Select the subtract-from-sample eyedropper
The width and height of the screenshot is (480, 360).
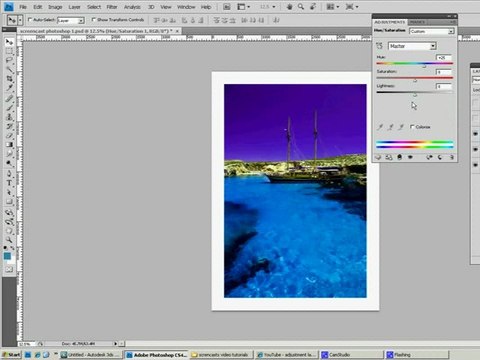(401, 127)
